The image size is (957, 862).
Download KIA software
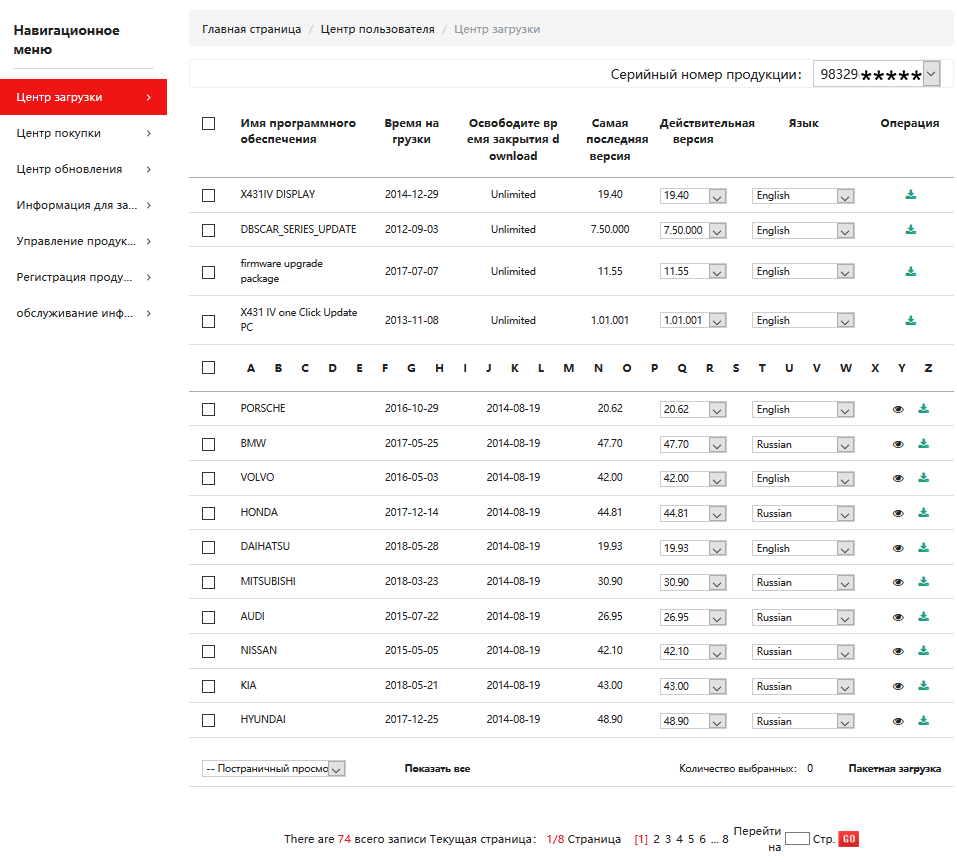pos(923,686)
